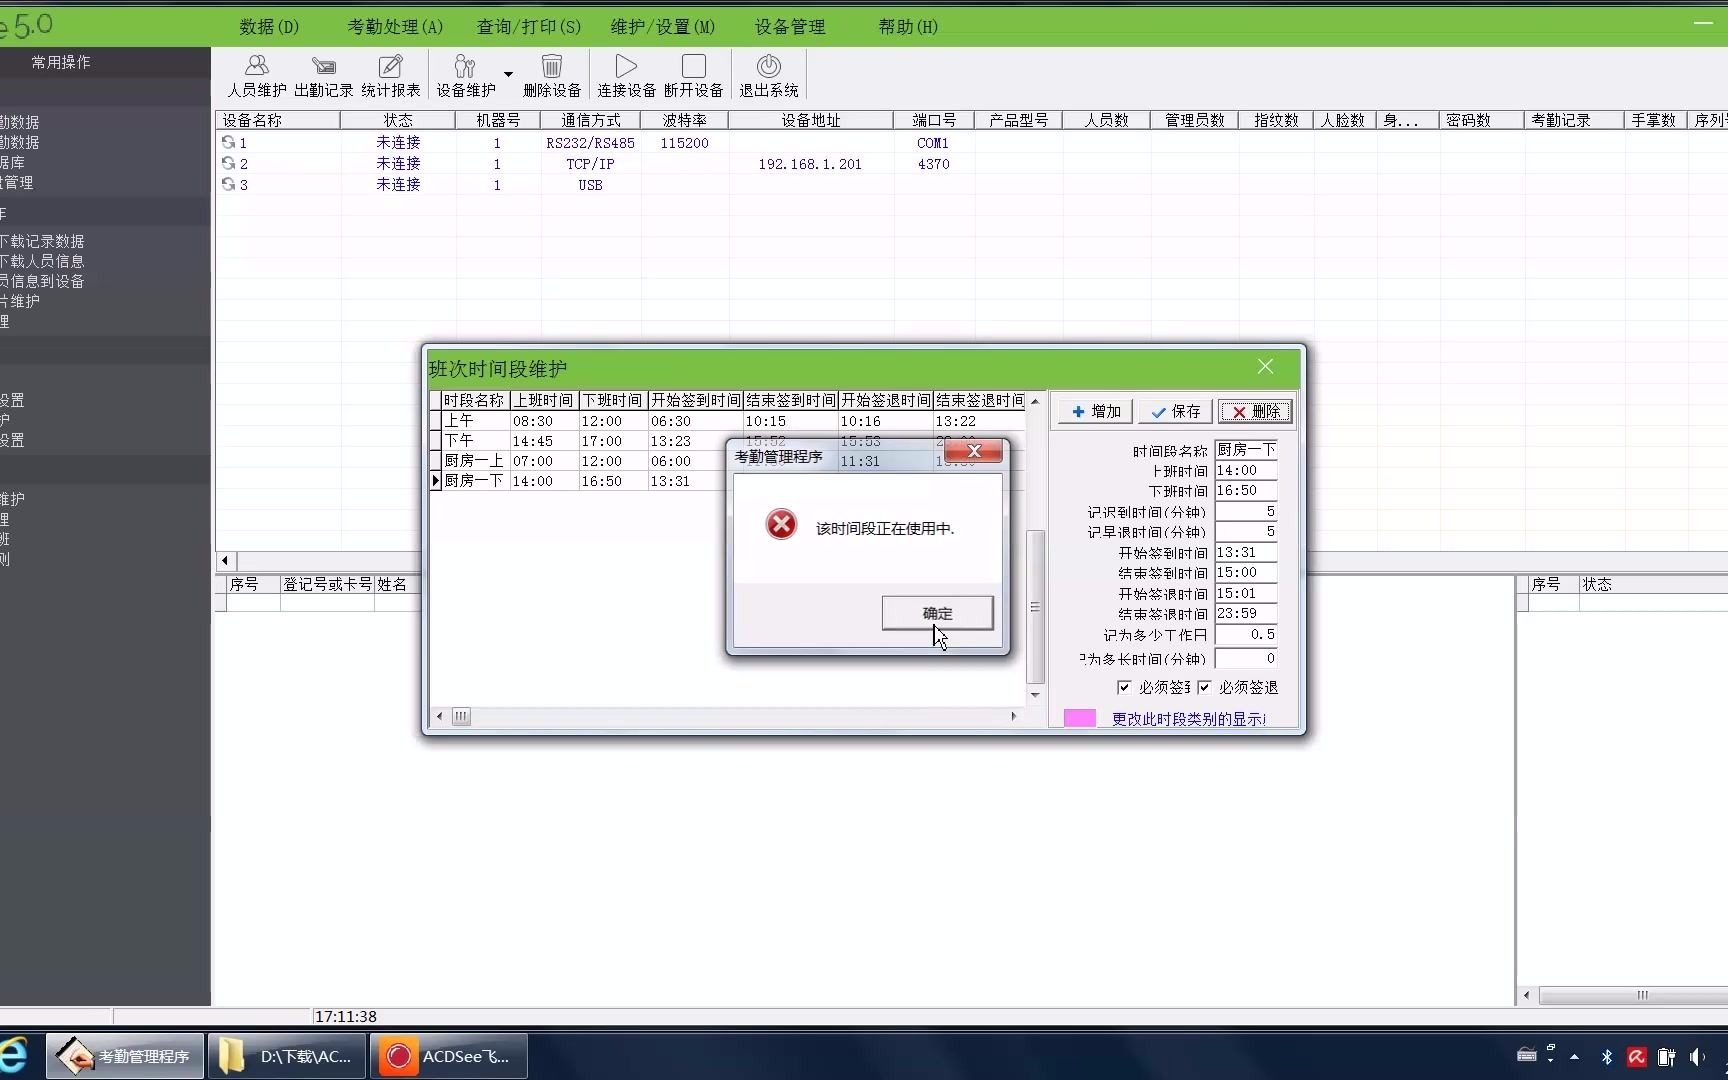Screen dimensions: 1728x1080
Task: Click the 上班时间 input showing 14:00
Action: [x=1246, y=470]
